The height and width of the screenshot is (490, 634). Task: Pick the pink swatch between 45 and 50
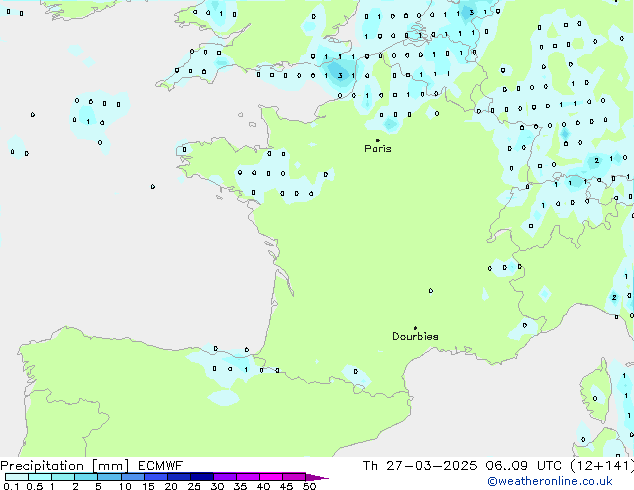click(x=295, y=477)
